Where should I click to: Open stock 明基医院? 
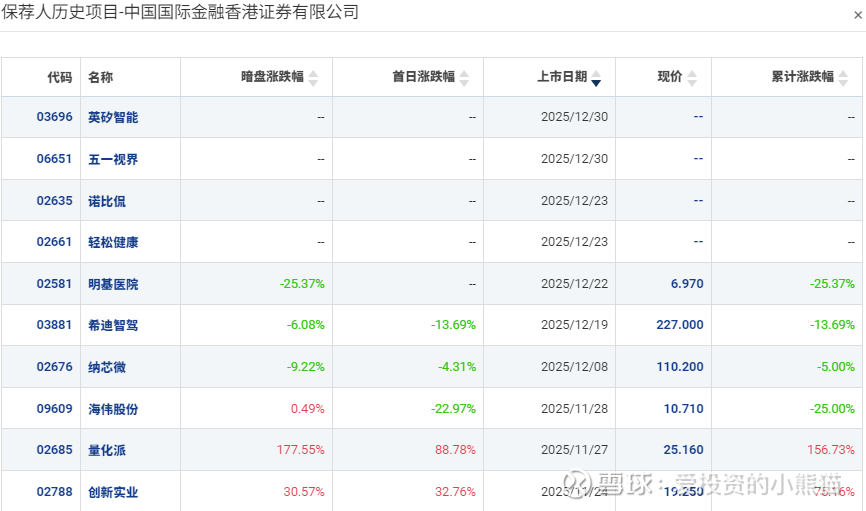click(x=113, y=284)
